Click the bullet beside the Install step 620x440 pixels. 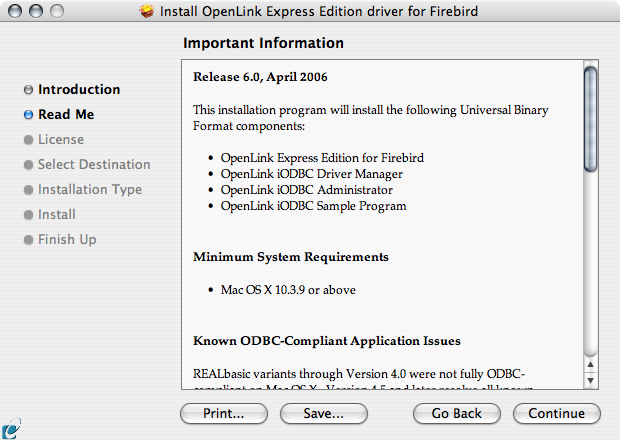pyautogui.click(x=28, y=215)
